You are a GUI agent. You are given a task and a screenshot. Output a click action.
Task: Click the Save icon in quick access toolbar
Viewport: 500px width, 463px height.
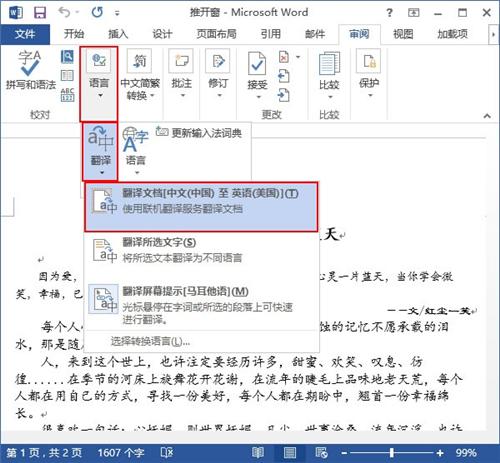pos(40,13)
